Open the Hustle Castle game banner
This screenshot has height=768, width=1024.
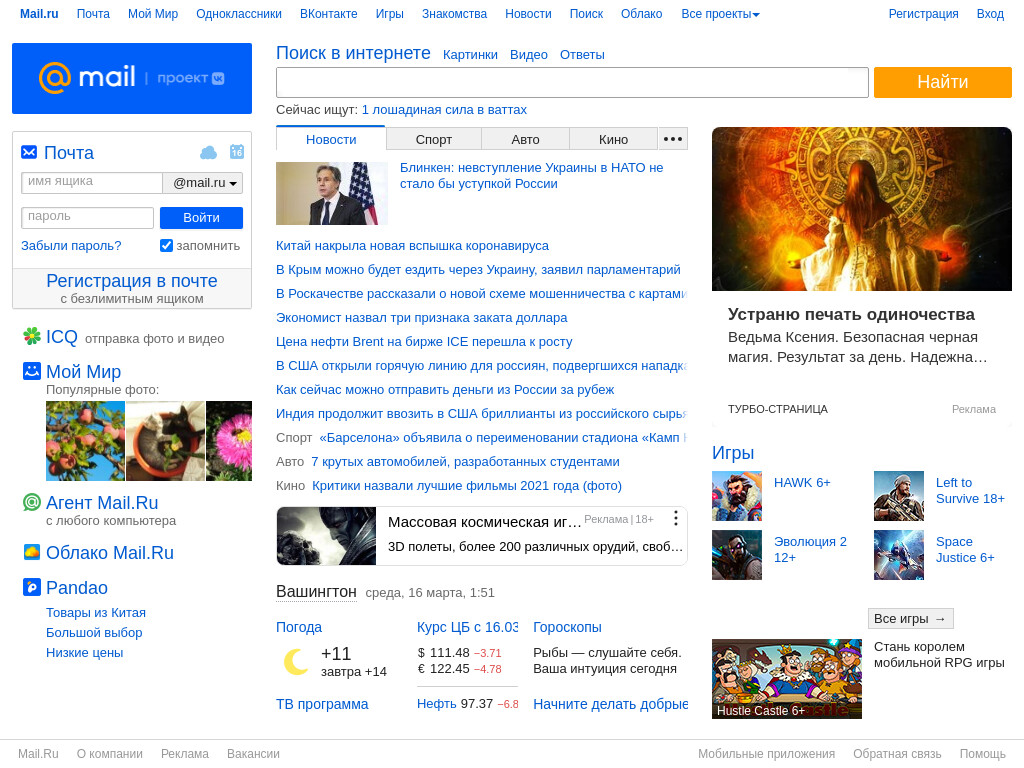(787, 679)
